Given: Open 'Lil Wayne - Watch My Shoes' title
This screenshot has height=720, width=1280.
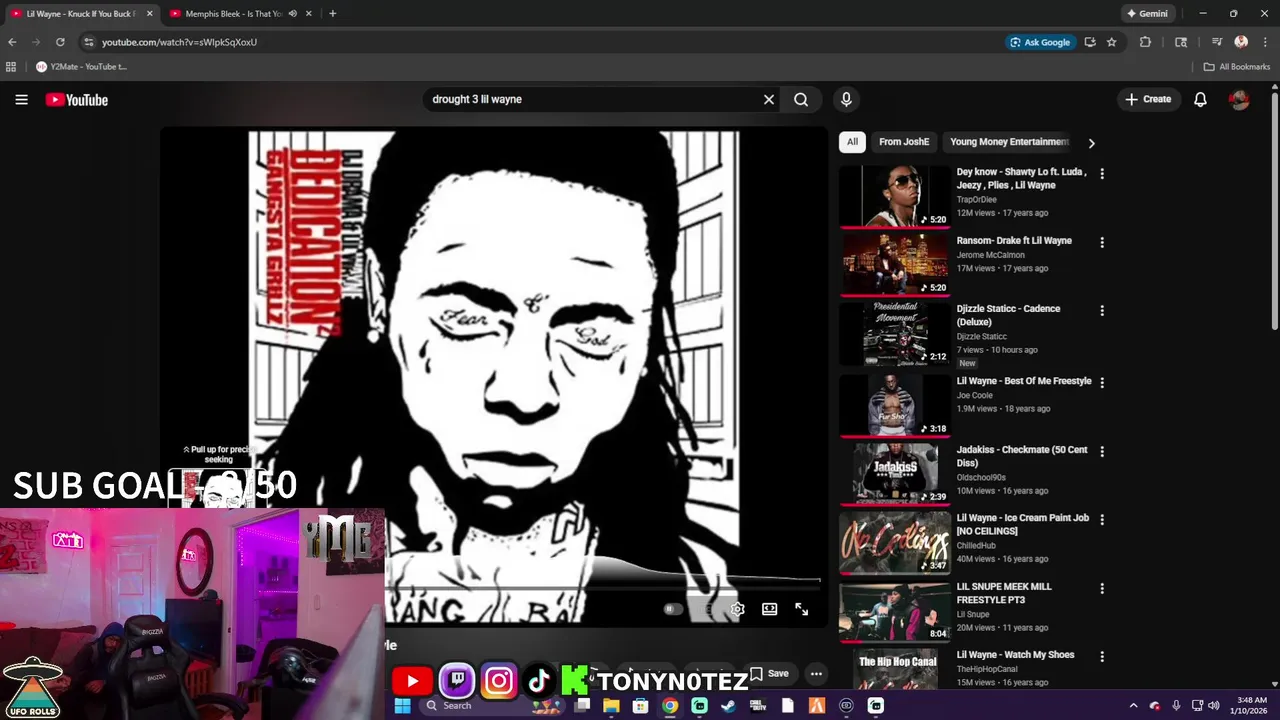Looking at the screenshot, I should [x=1015, y=654].
